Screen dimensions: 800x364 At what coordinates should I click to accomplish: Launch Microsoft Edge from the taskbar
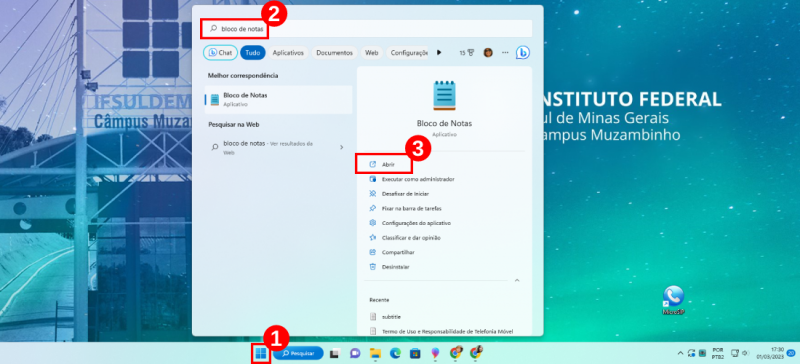click(x=395, y=353)
